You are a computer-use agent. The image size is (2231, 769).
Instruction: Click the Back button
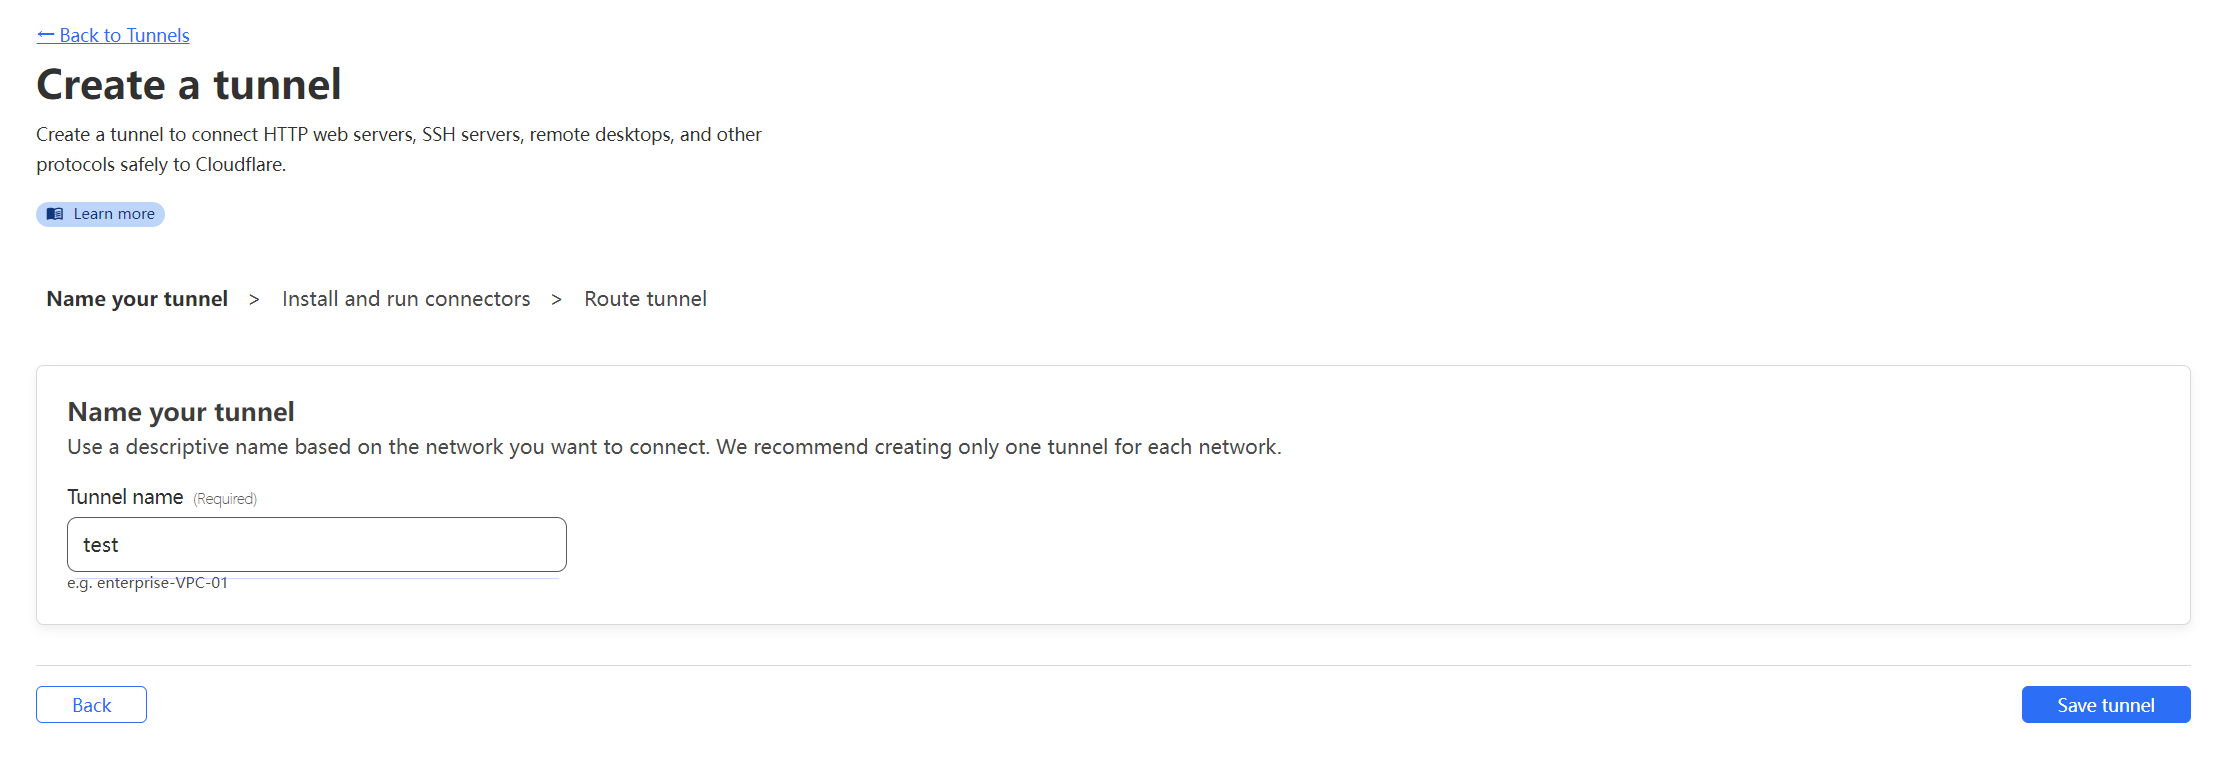pyautogui.click(x=92, y=705)
